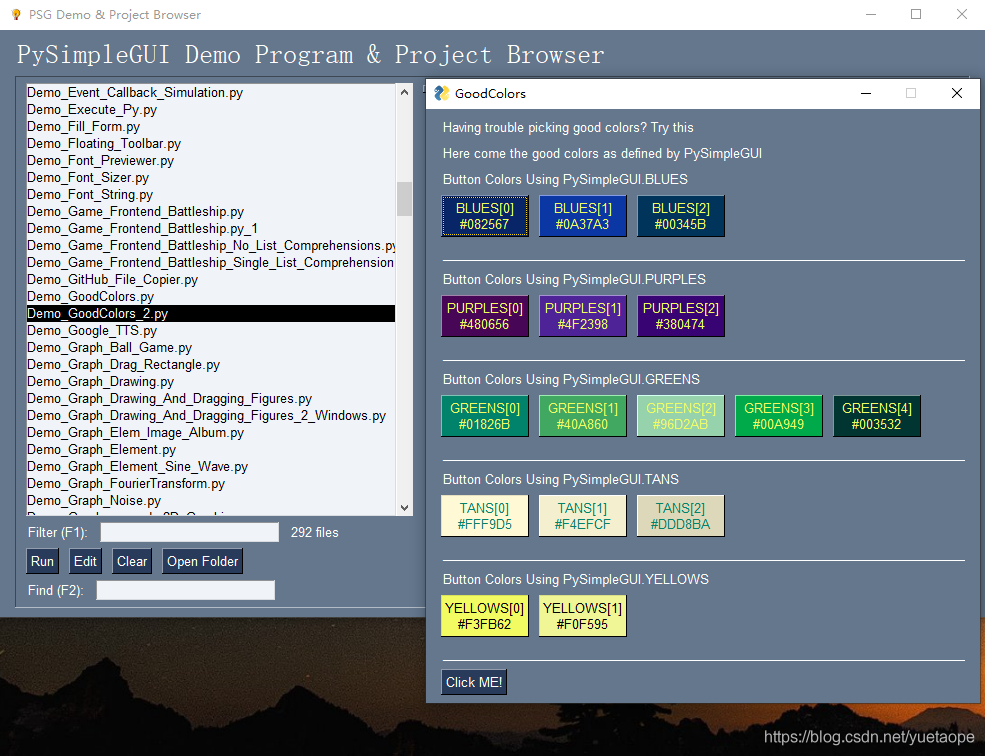
Task: Choose the TANS[2] #DDD8BA button
Action: tap(680, 516)
